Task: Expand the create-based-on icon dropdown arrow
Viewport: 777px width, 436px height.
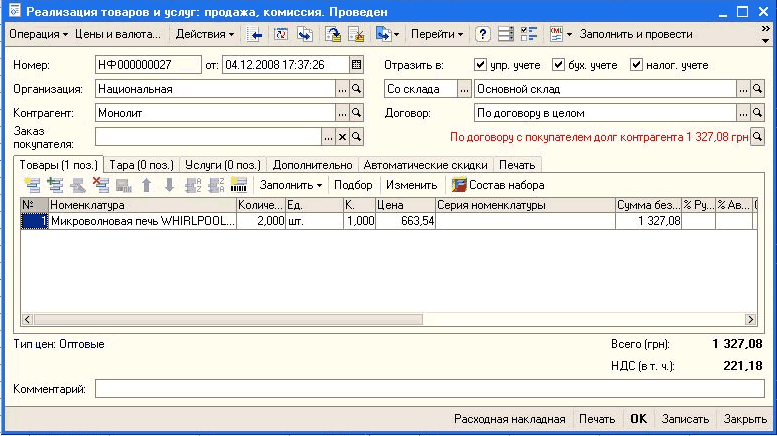Action: click(x=396, y=35)
